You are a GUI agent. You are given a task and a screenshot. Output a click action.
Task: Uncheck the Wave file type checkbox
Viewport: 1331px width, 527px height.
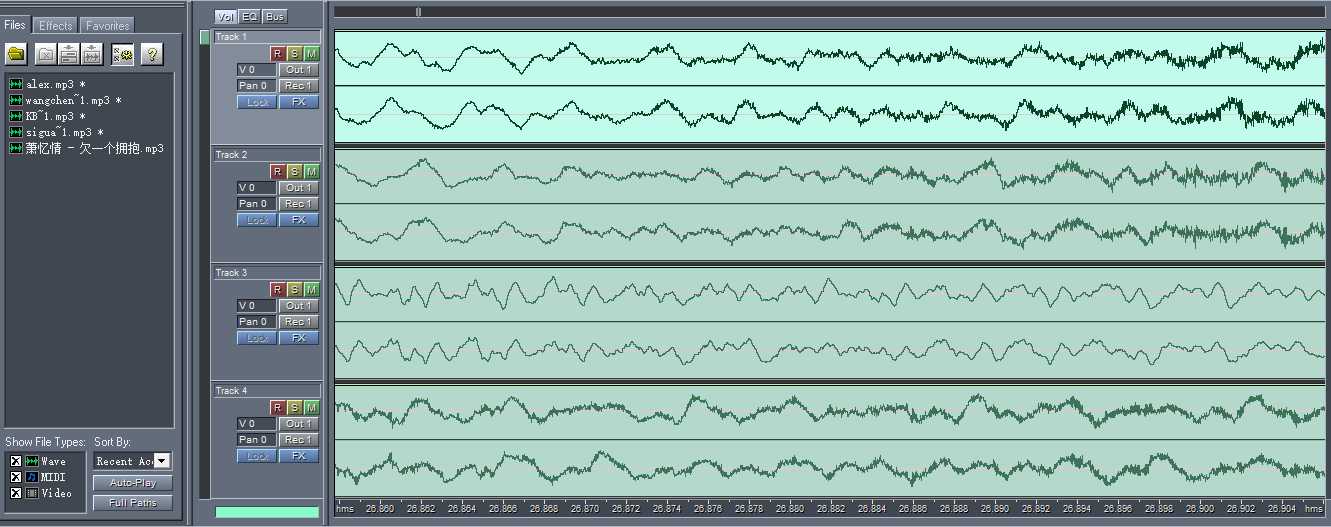click(16, 461)
